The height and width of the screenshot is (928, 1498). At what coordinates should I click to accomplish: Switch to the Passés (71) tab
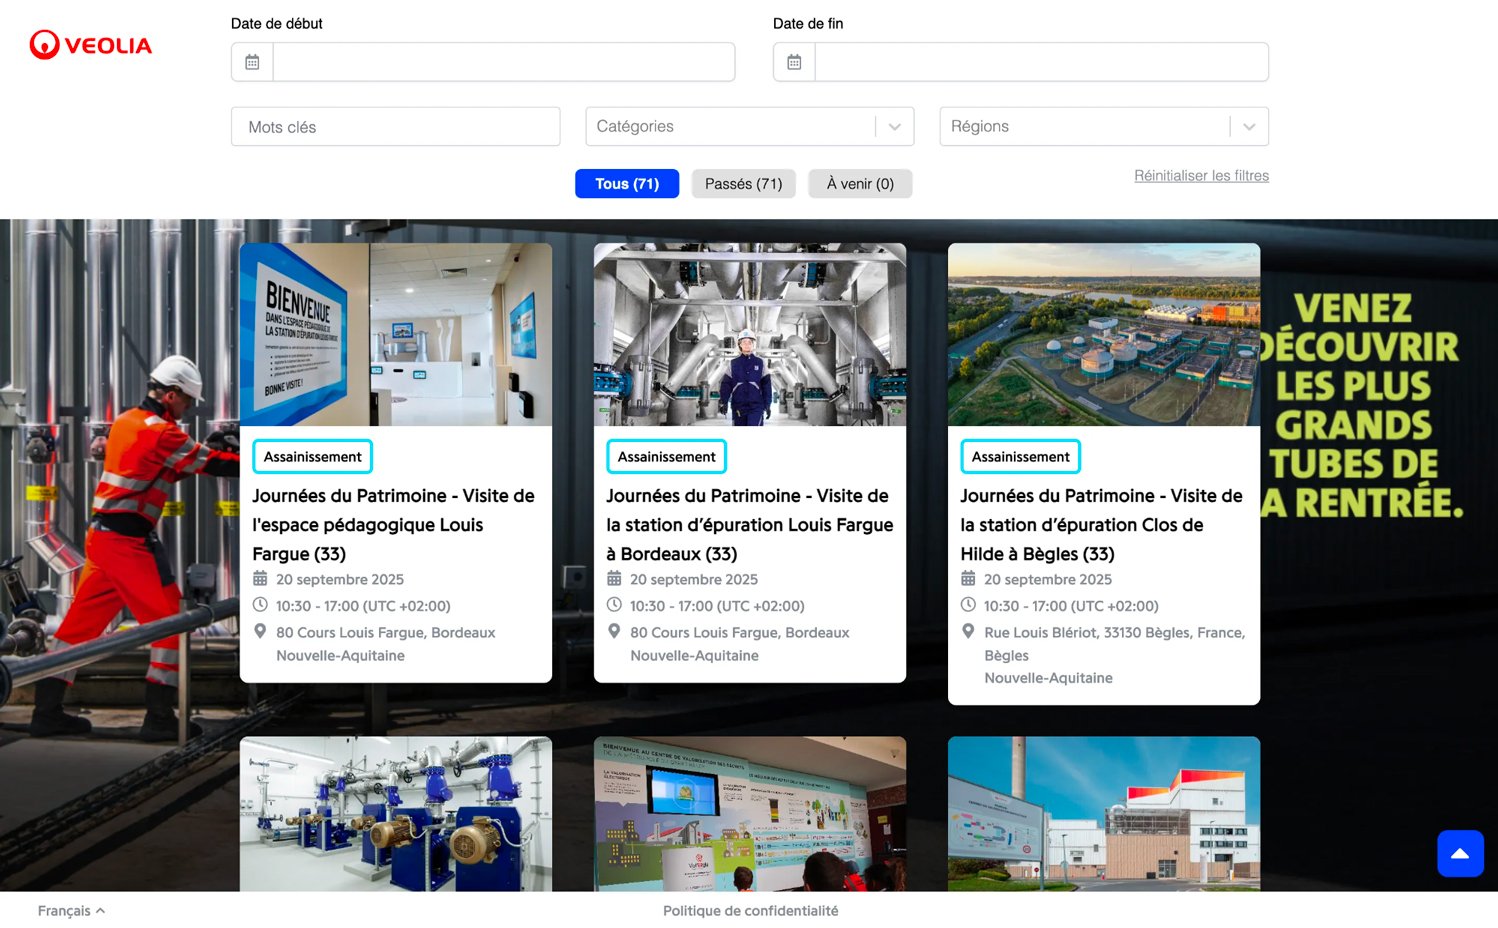pos(743,184)
